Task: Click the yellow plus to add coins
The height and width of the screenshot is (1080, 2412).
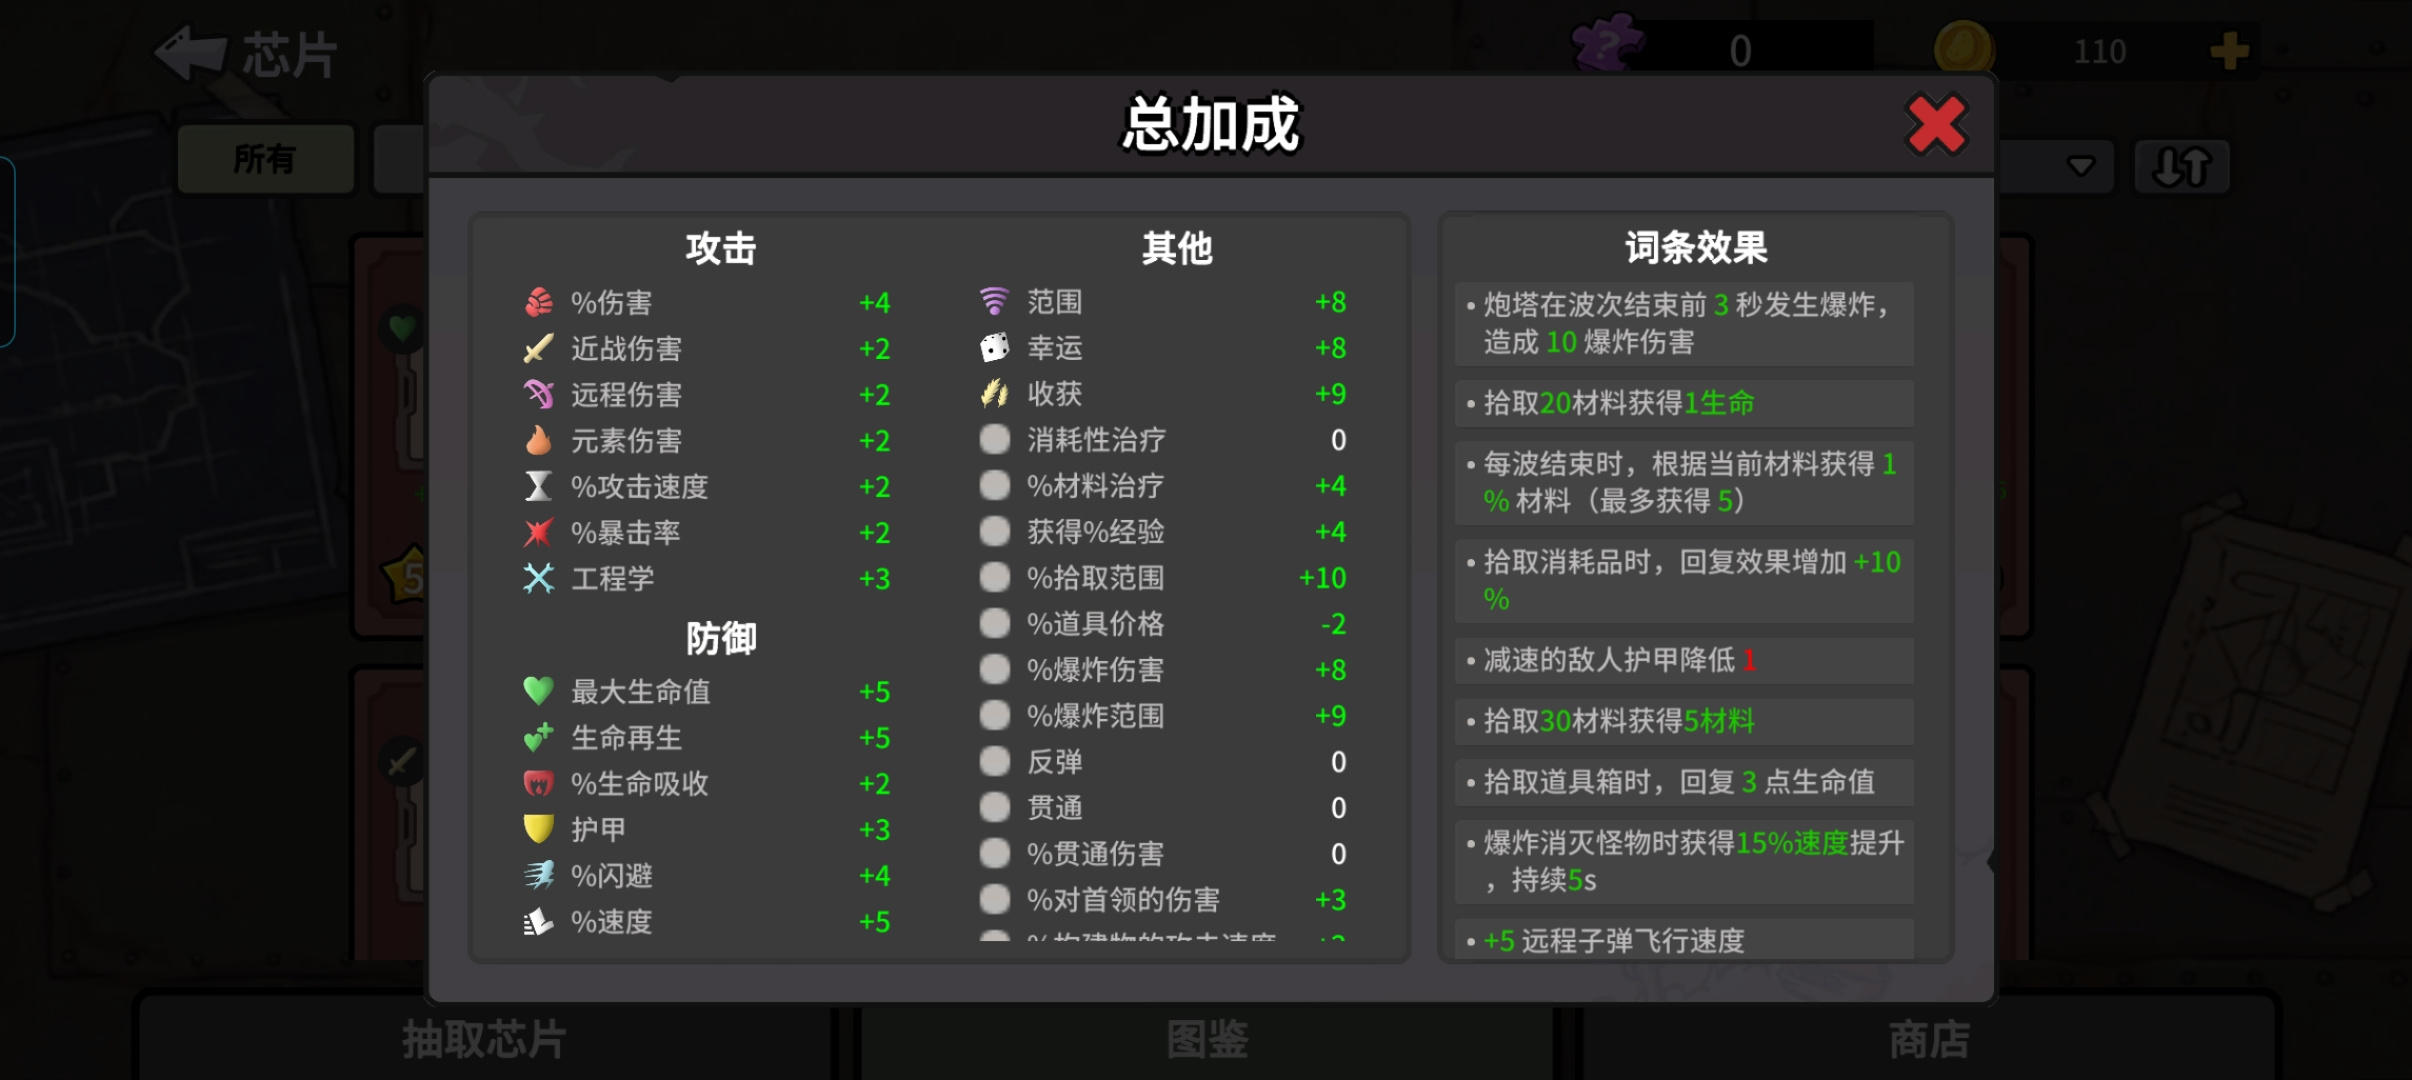Action: click(x=2229, y=51)
